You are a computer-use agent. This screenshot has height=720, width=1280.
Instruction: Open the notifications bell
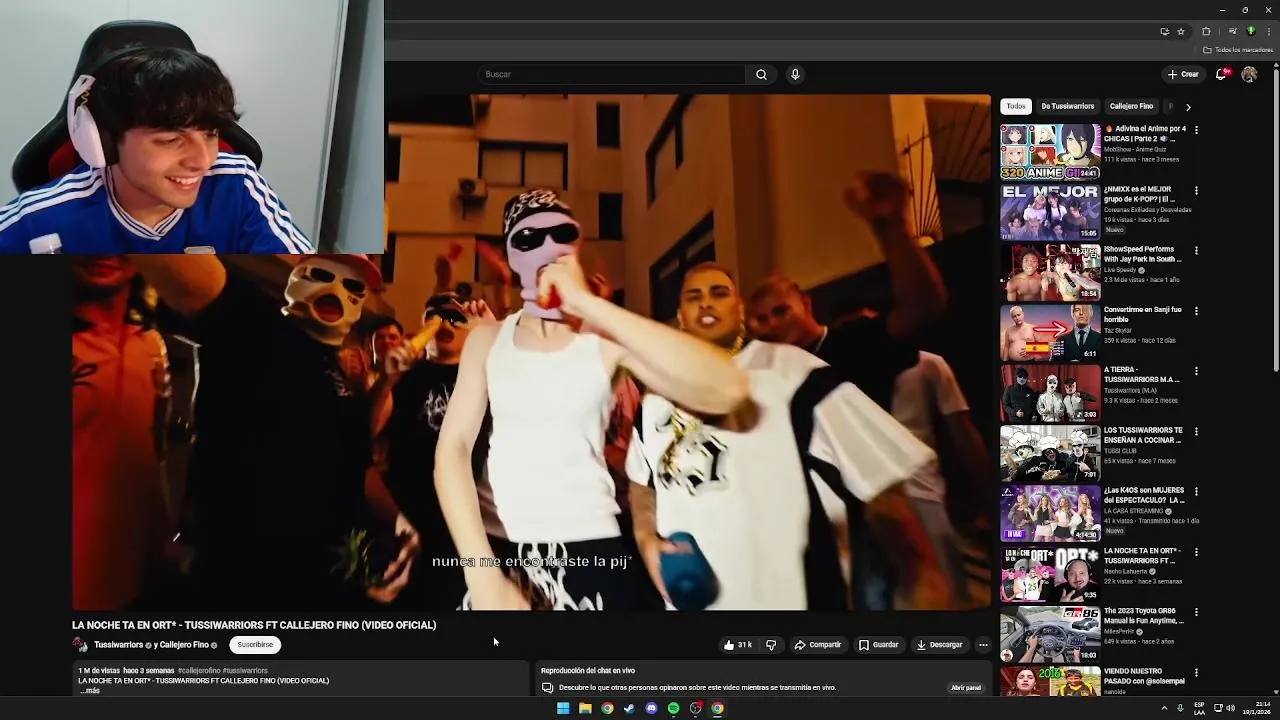[x=1221, y=74]
